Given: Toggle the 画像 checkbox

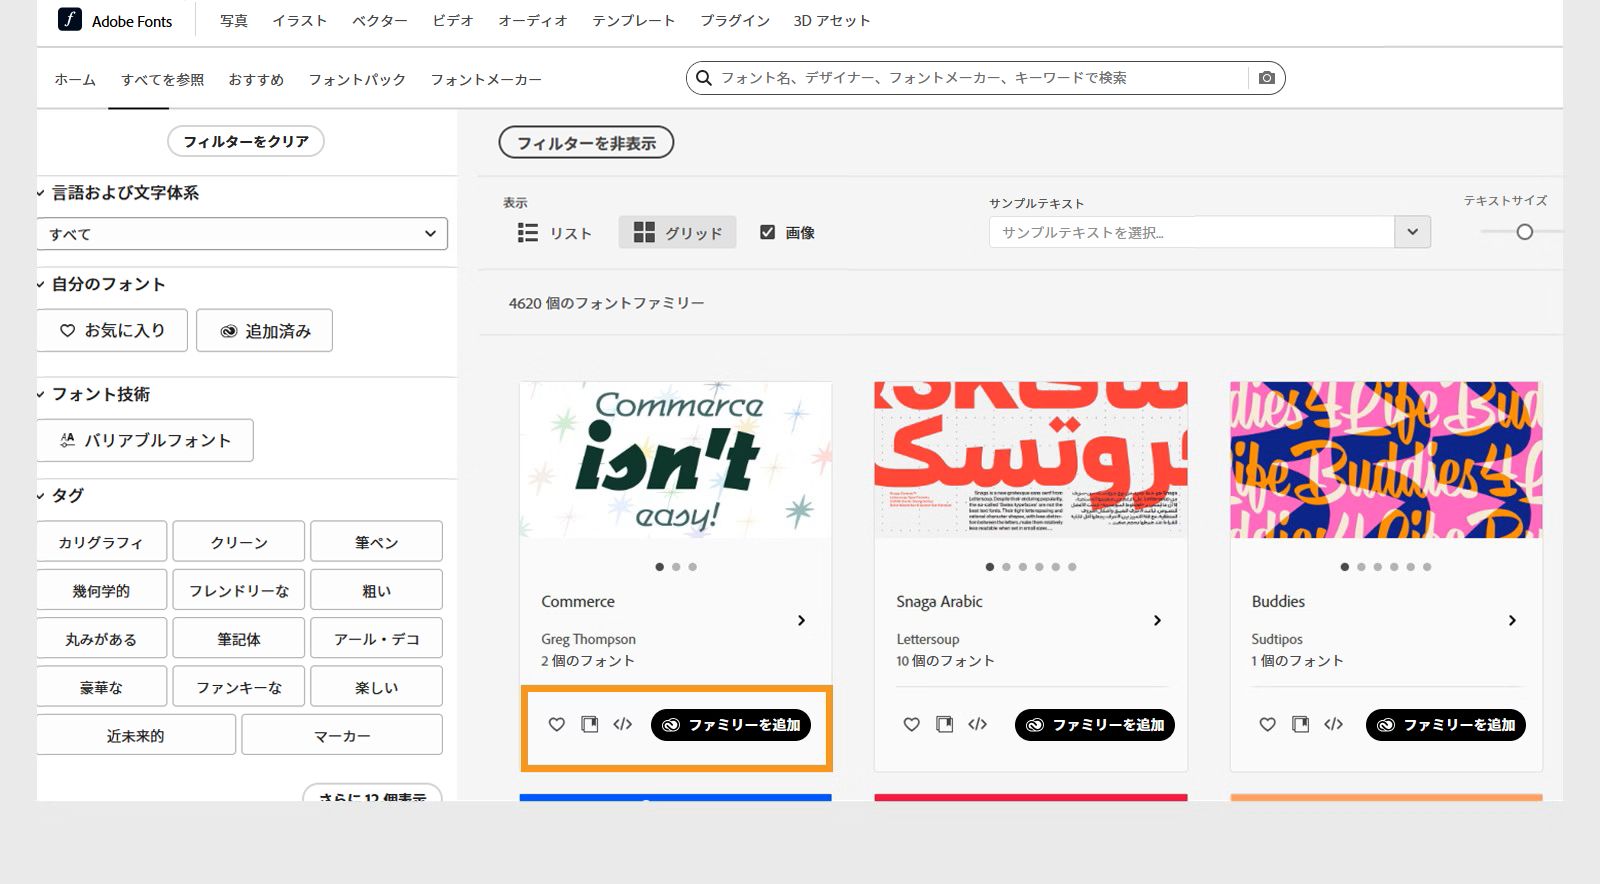Looking at the screenshot, I should 768,232.
